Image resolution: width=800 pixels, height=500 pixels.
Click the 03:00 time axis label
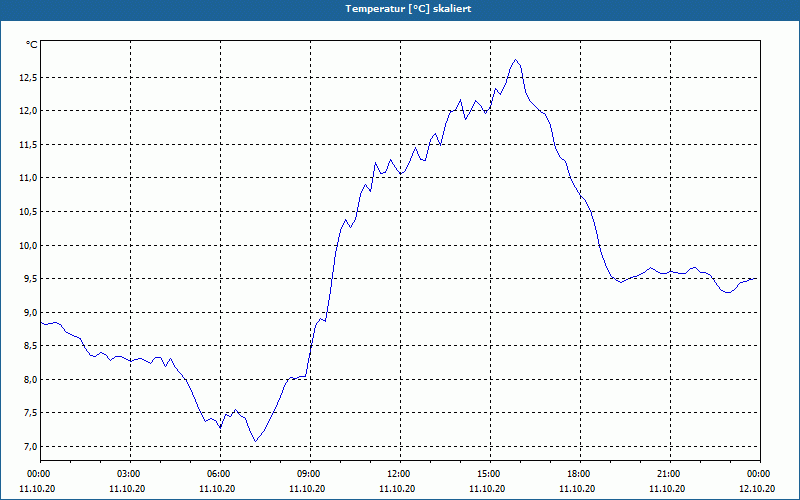131,474
